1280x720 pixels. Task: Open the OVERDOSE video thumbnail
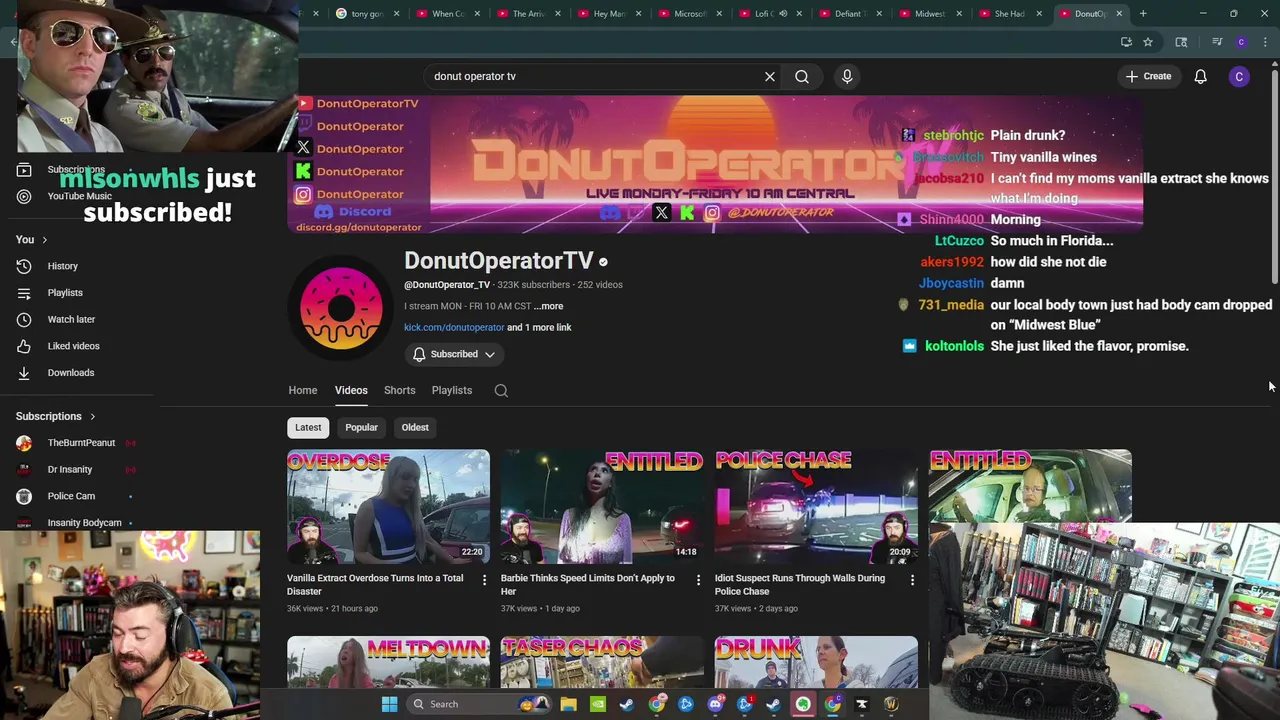click(388, 506)
